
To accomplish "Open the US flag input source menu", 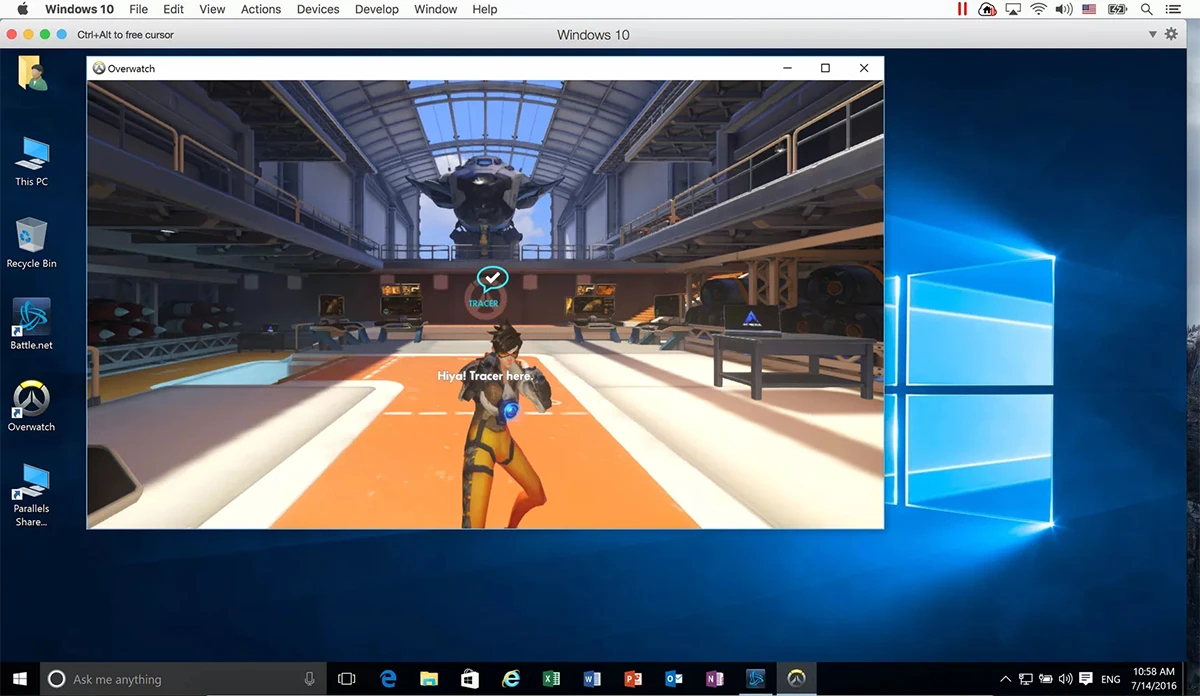I will [x=1089, y=8].
